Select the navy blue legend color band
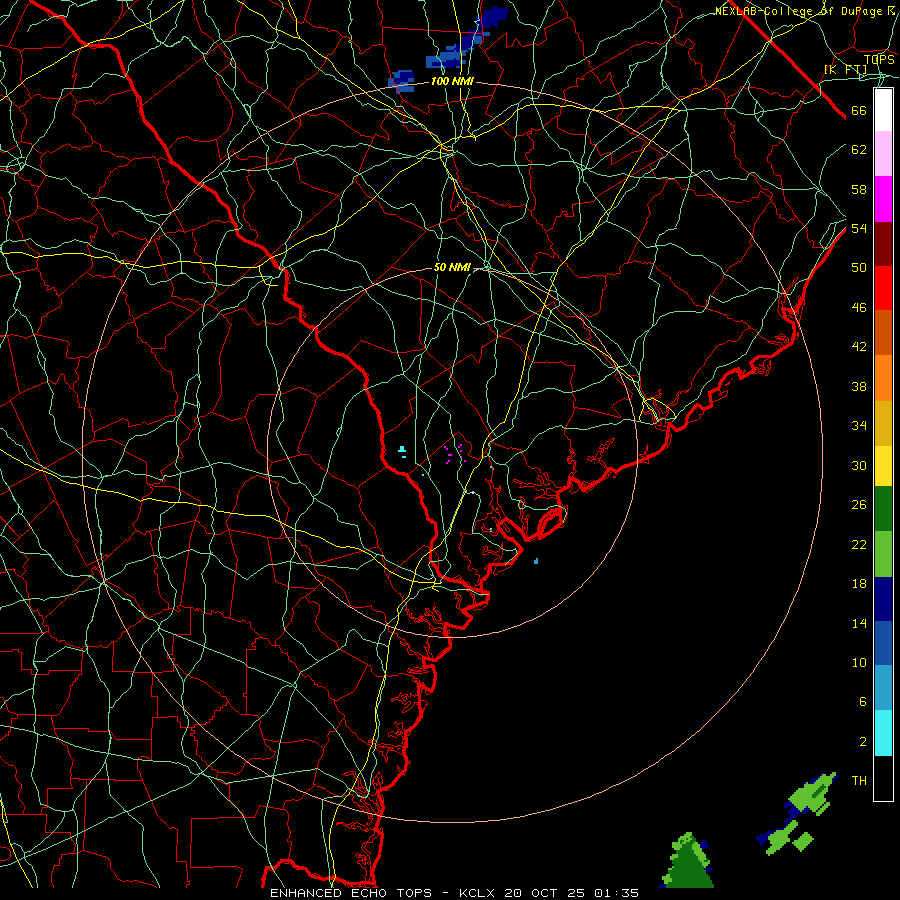 883,599
